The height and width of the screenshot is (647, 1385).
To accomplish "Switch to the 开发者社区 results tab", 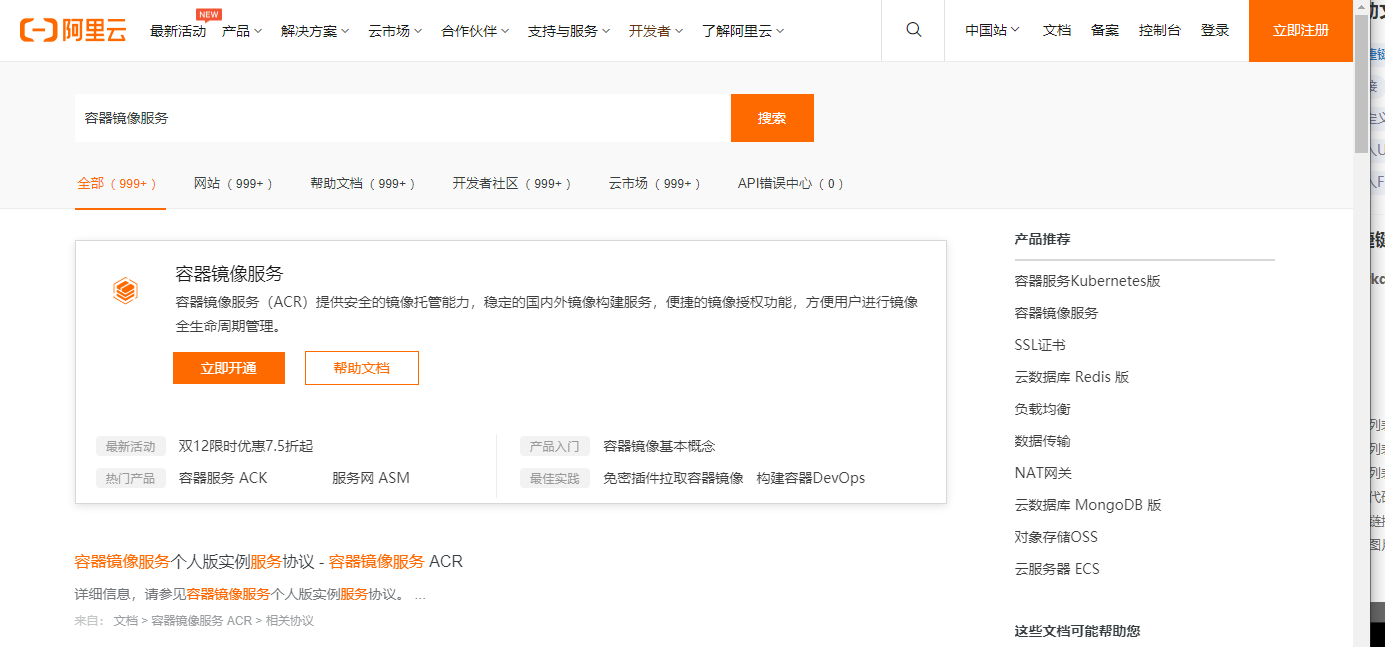I will click(512, 184).
